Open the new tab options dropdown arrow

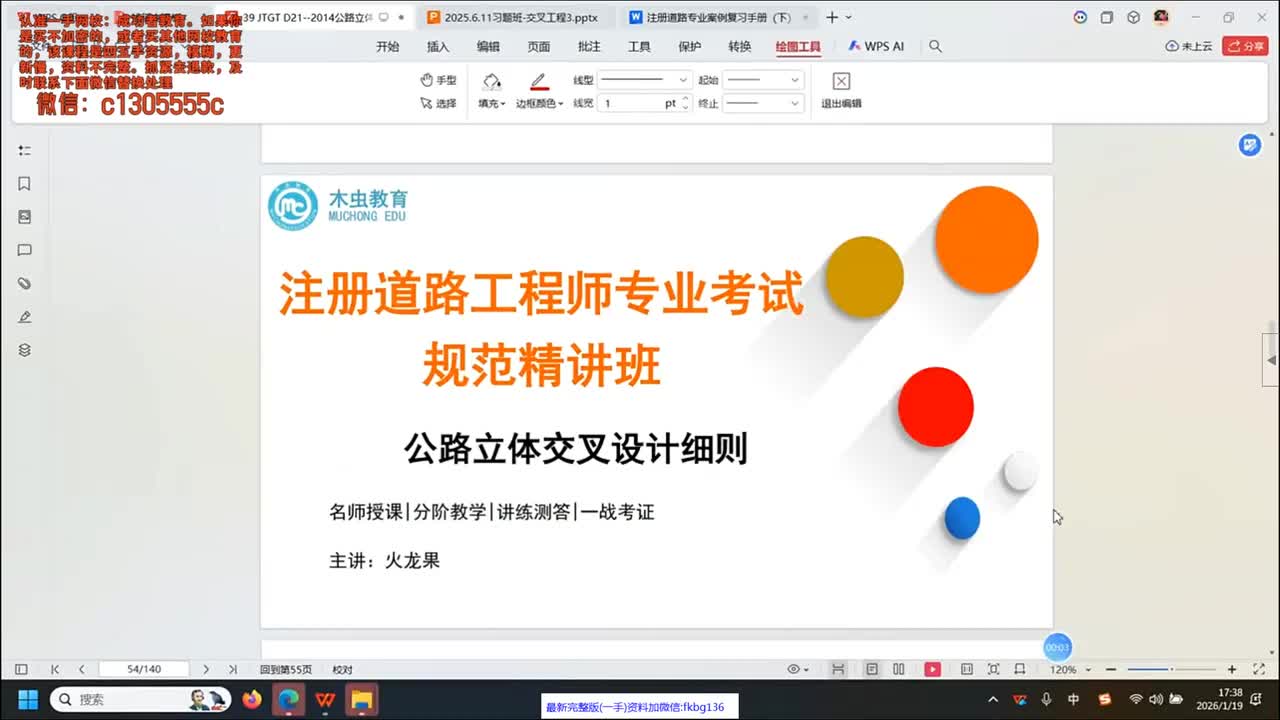click(x=849, y=17)
